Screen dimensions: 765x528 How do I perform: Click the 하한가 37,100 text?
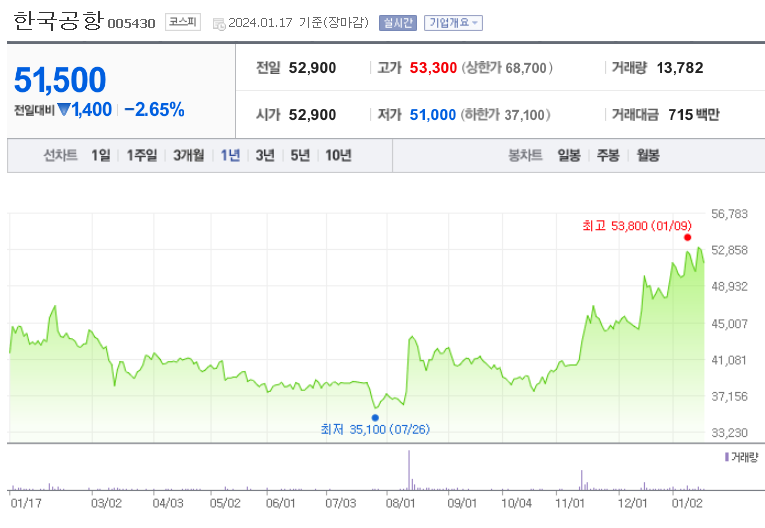506,115
